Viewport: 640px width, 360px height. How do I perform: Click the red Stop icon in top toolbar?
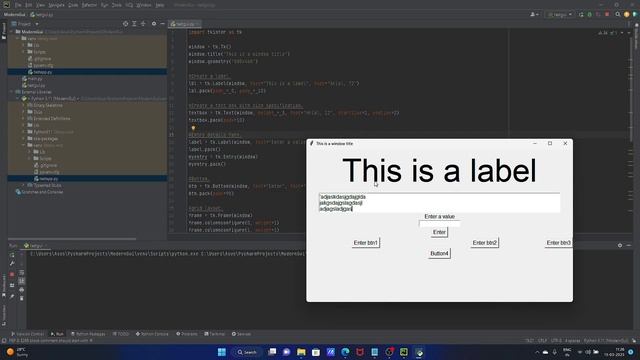pos(607,14)
